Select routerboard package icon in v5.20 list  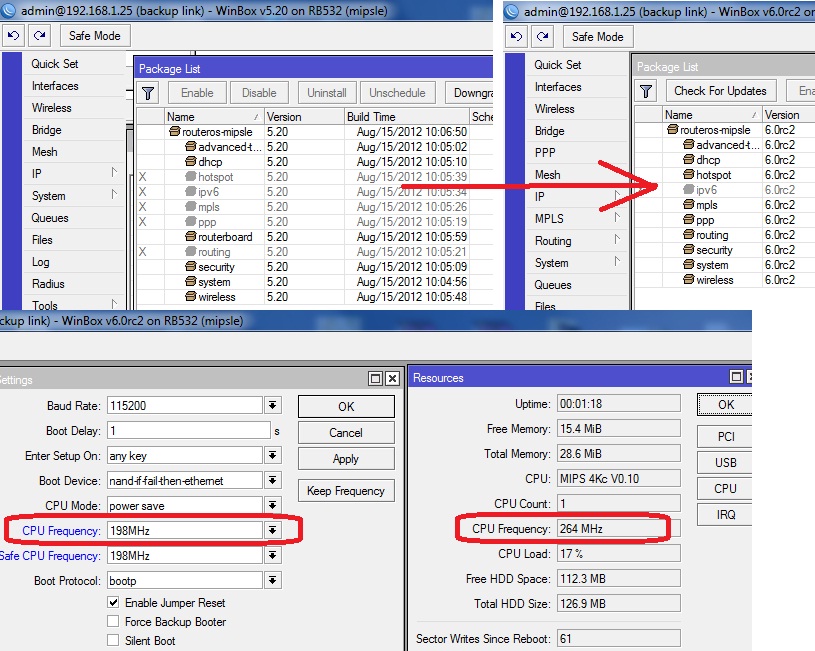coord(191,237)
